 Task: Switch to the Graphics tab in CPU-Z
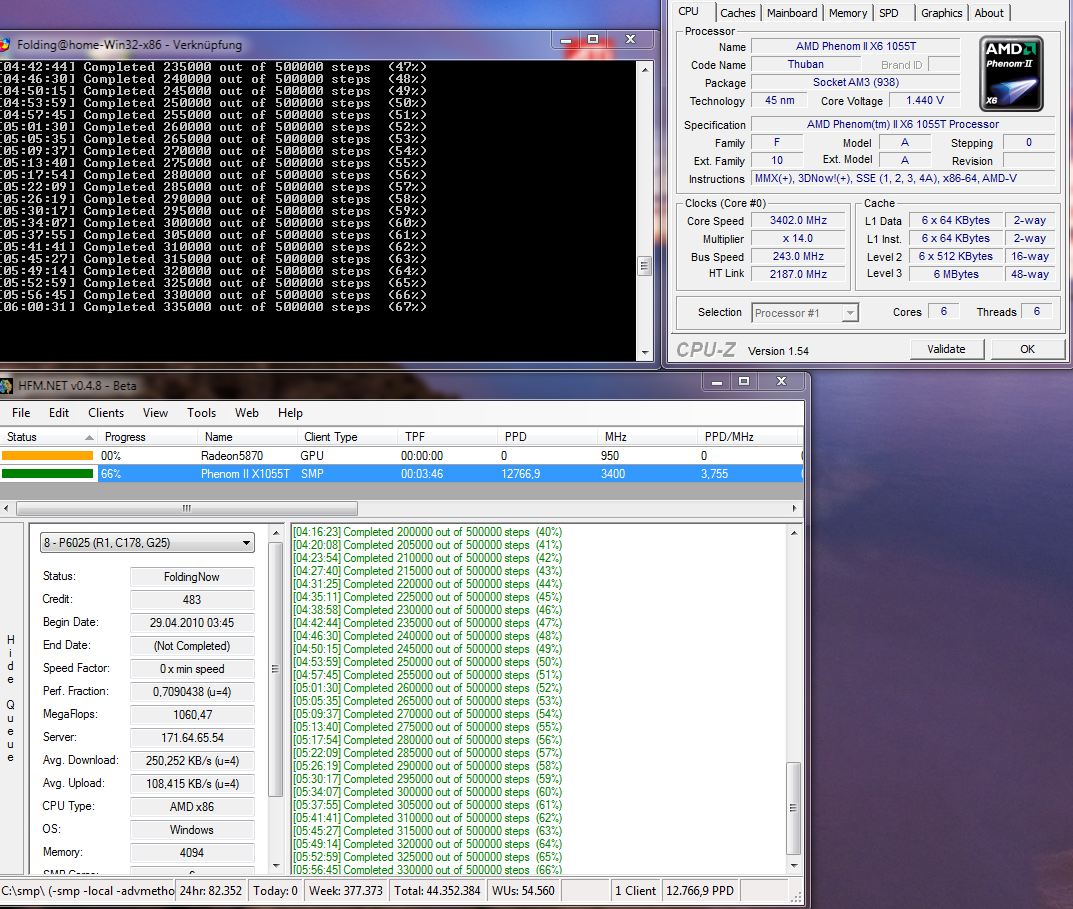pos(941,13)
